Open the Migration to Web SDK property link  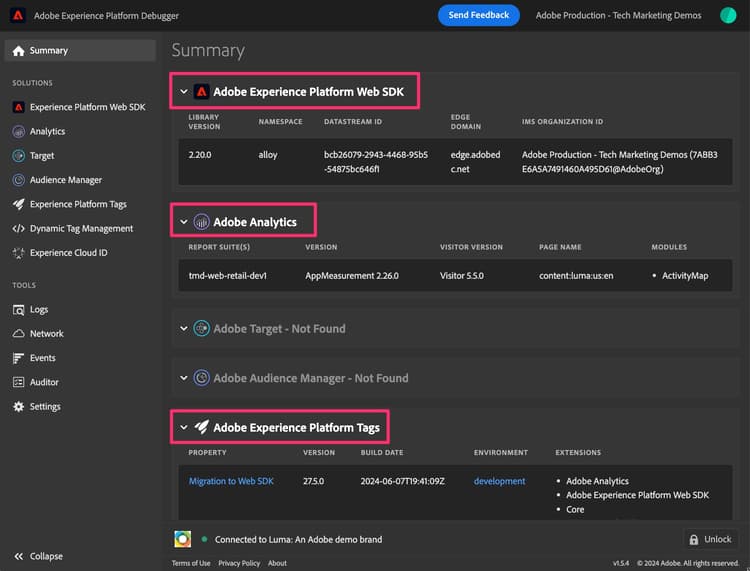231,481
